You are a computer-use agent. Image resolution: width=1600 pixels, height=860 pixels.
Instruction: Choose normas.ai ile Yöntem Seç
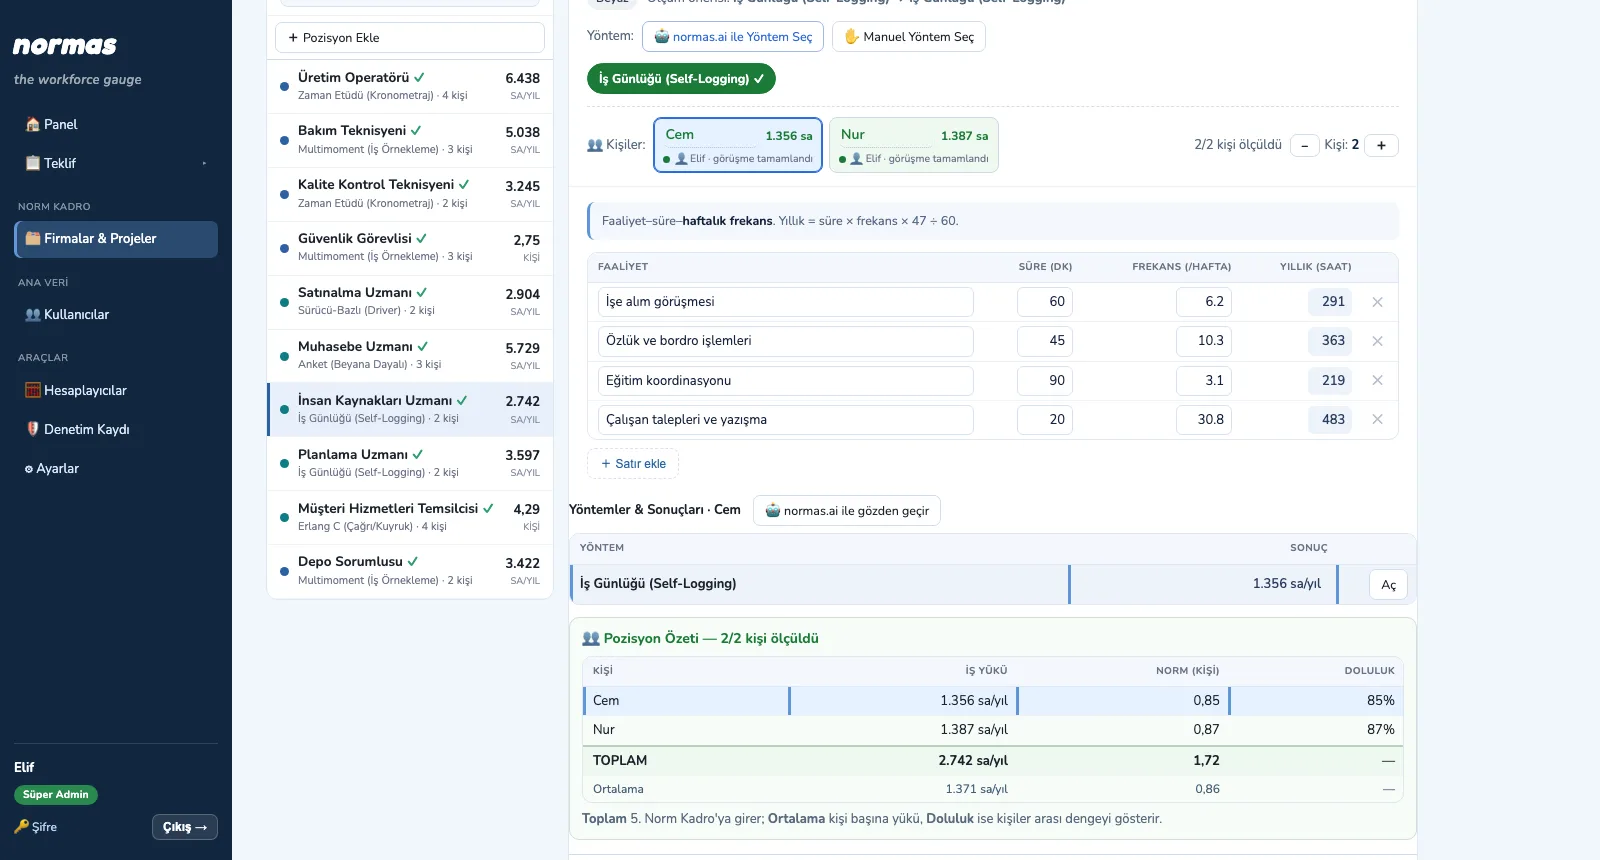733,37
